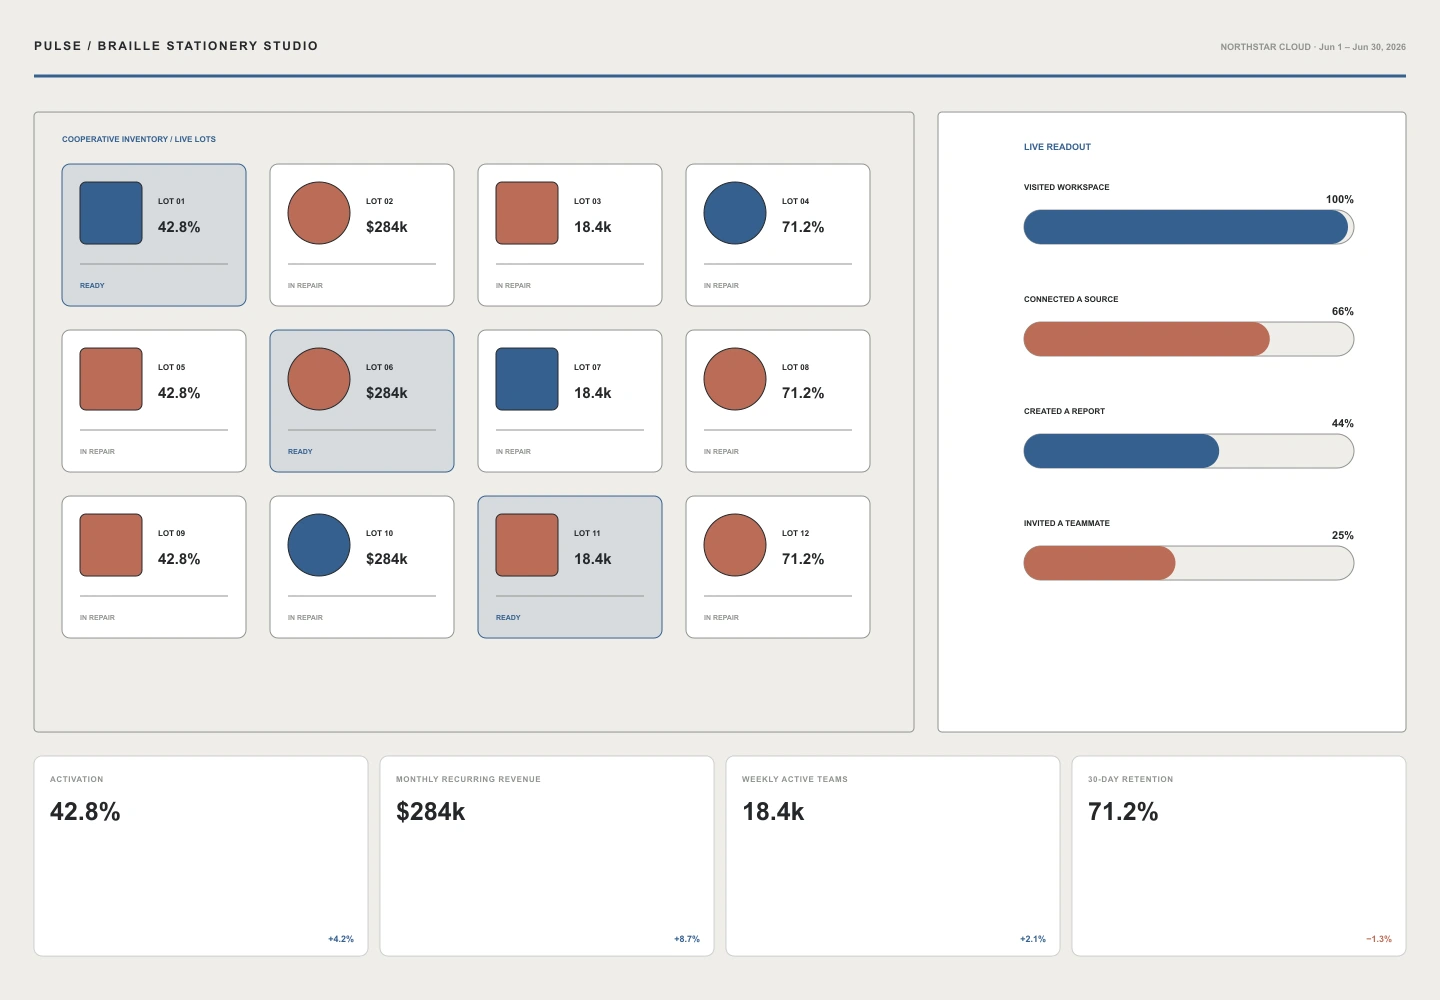Viewport: 1440px width, 1000px height.
Task: Click the Created a Report 44% bar
Action: coord(1189,451)
